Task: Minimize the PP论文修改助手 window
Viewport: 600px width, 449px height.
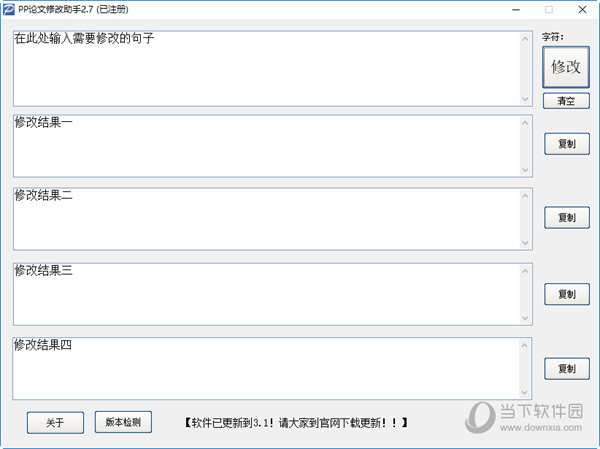Action: click(516, 10)
